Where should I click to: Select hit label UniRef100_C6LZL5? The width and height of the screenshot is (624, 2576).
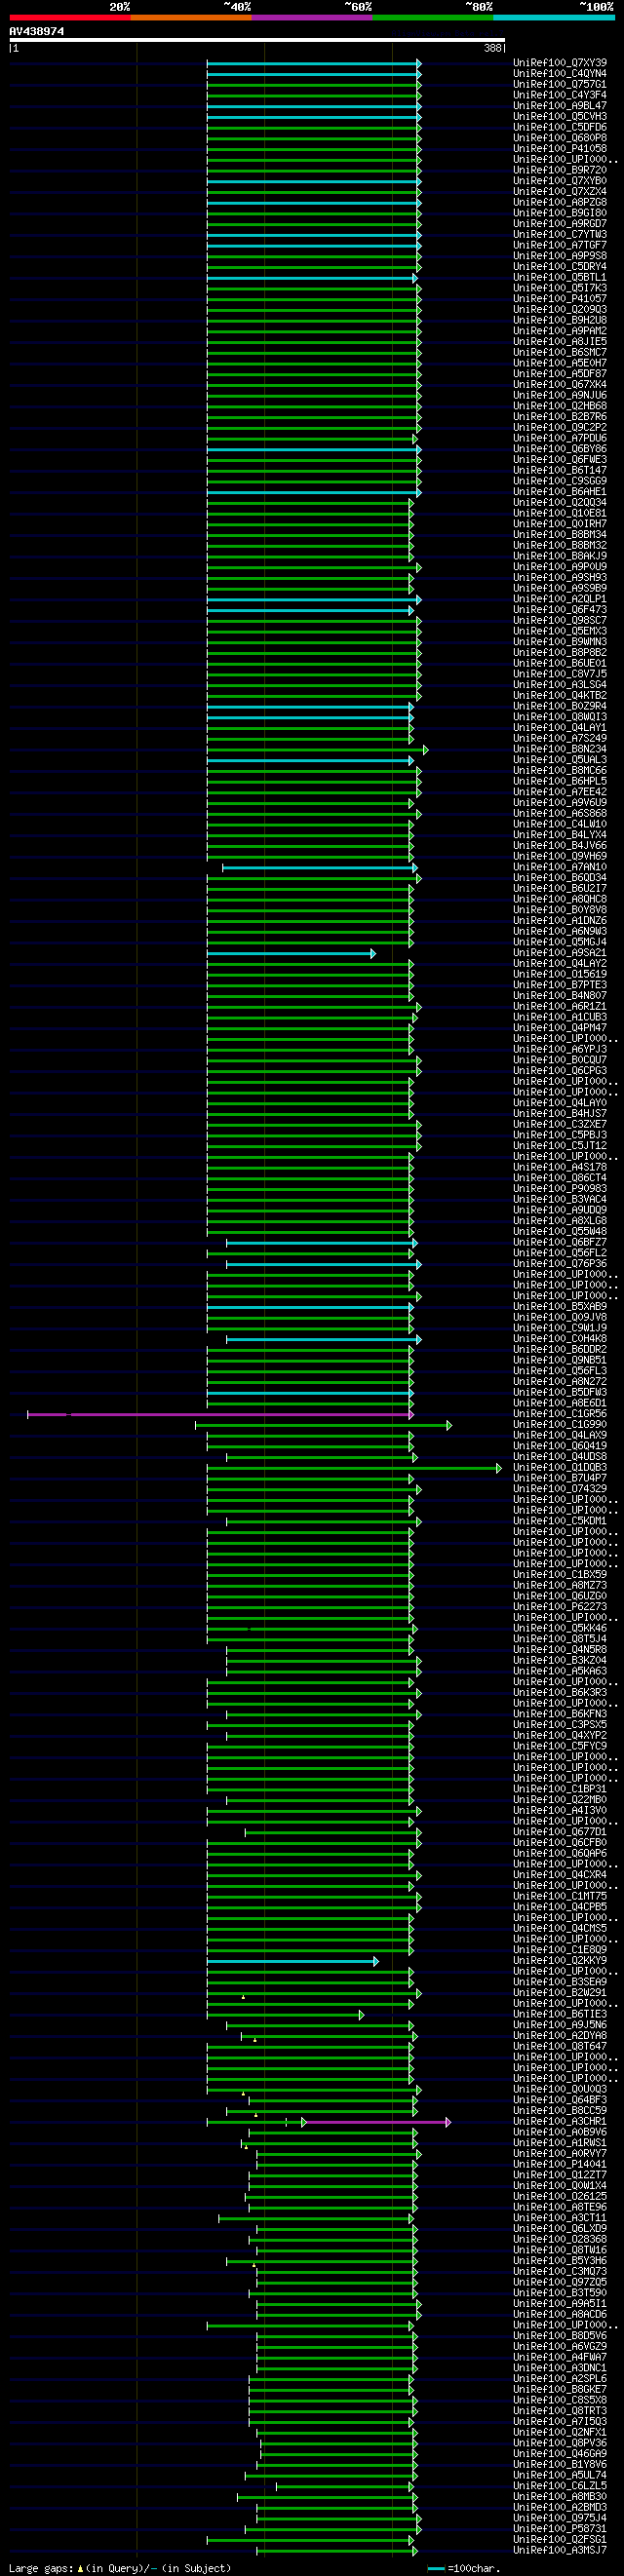click(x=560, y=2487)
